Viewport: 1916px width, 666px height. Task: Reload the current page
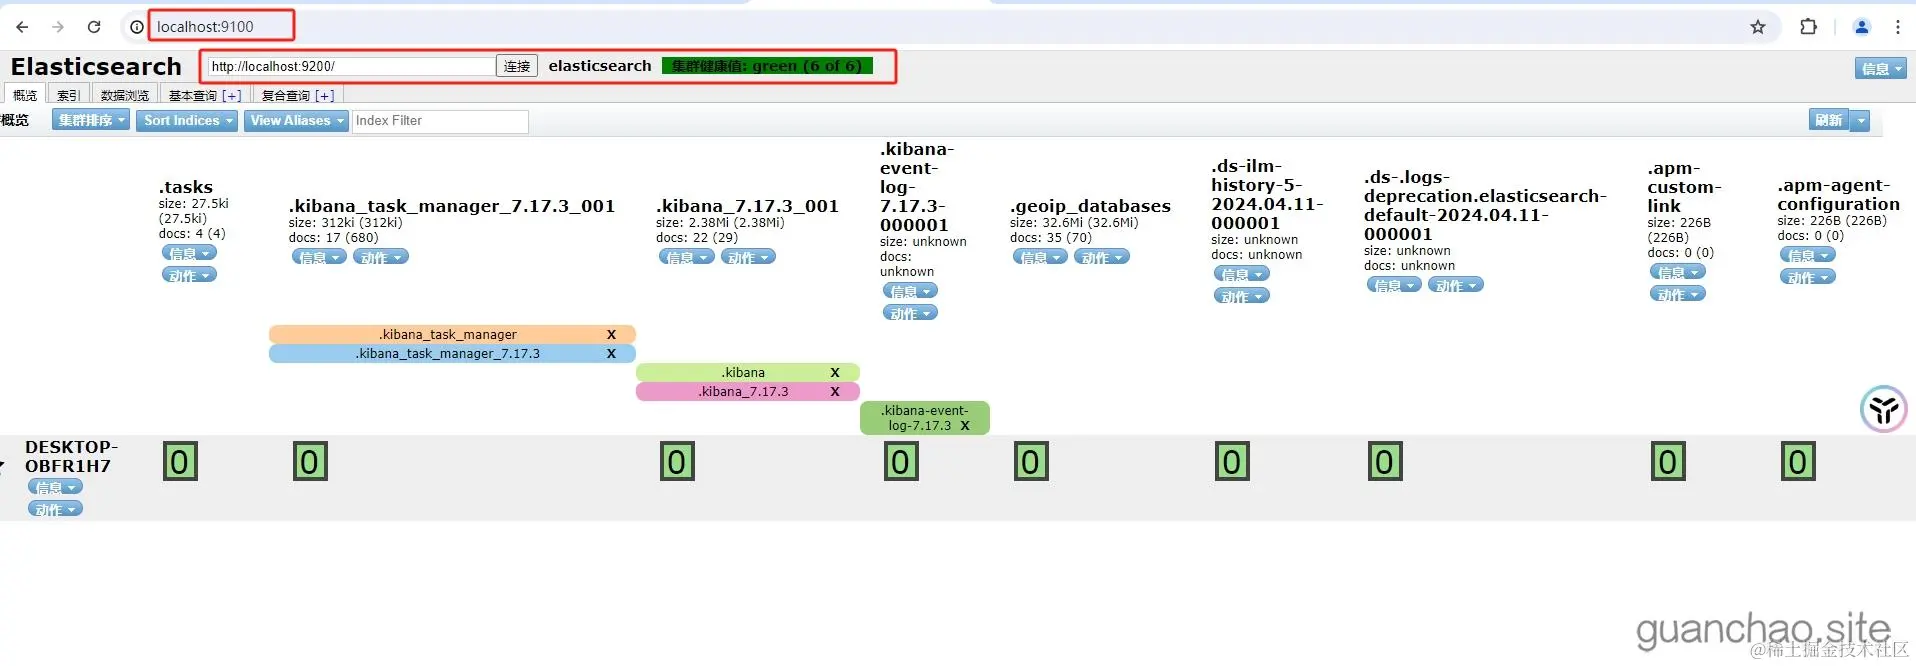pos(94,27)
